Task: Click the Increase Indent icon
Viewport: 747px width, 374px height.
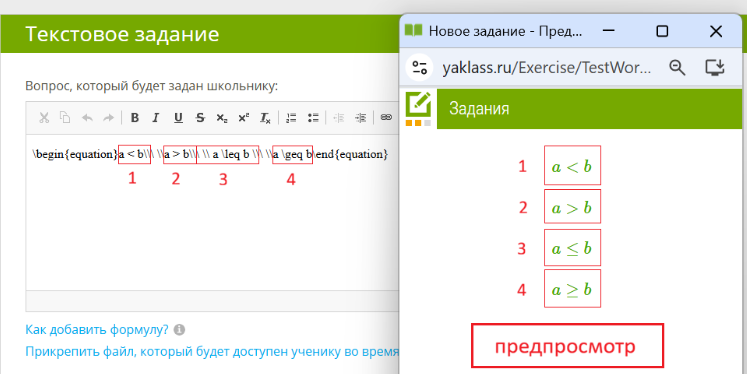Action: pos(361,118)
